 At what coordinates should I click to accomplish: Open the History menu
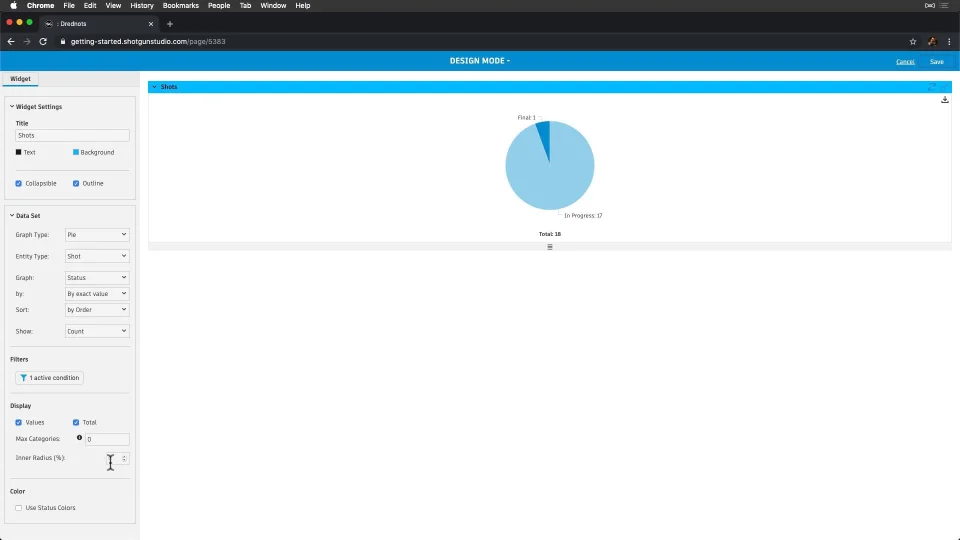[x=142, y=6]
